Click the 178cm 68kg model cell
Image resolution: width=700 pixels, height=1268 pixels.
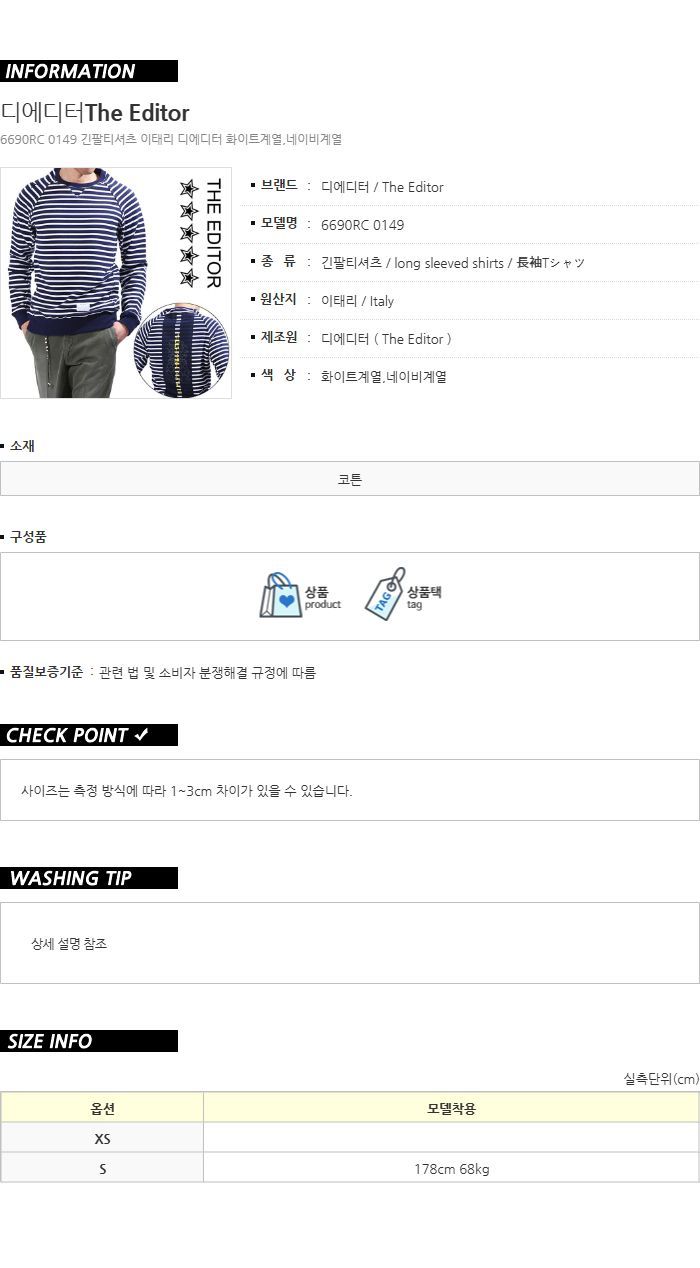click(x=451, y=1168)
